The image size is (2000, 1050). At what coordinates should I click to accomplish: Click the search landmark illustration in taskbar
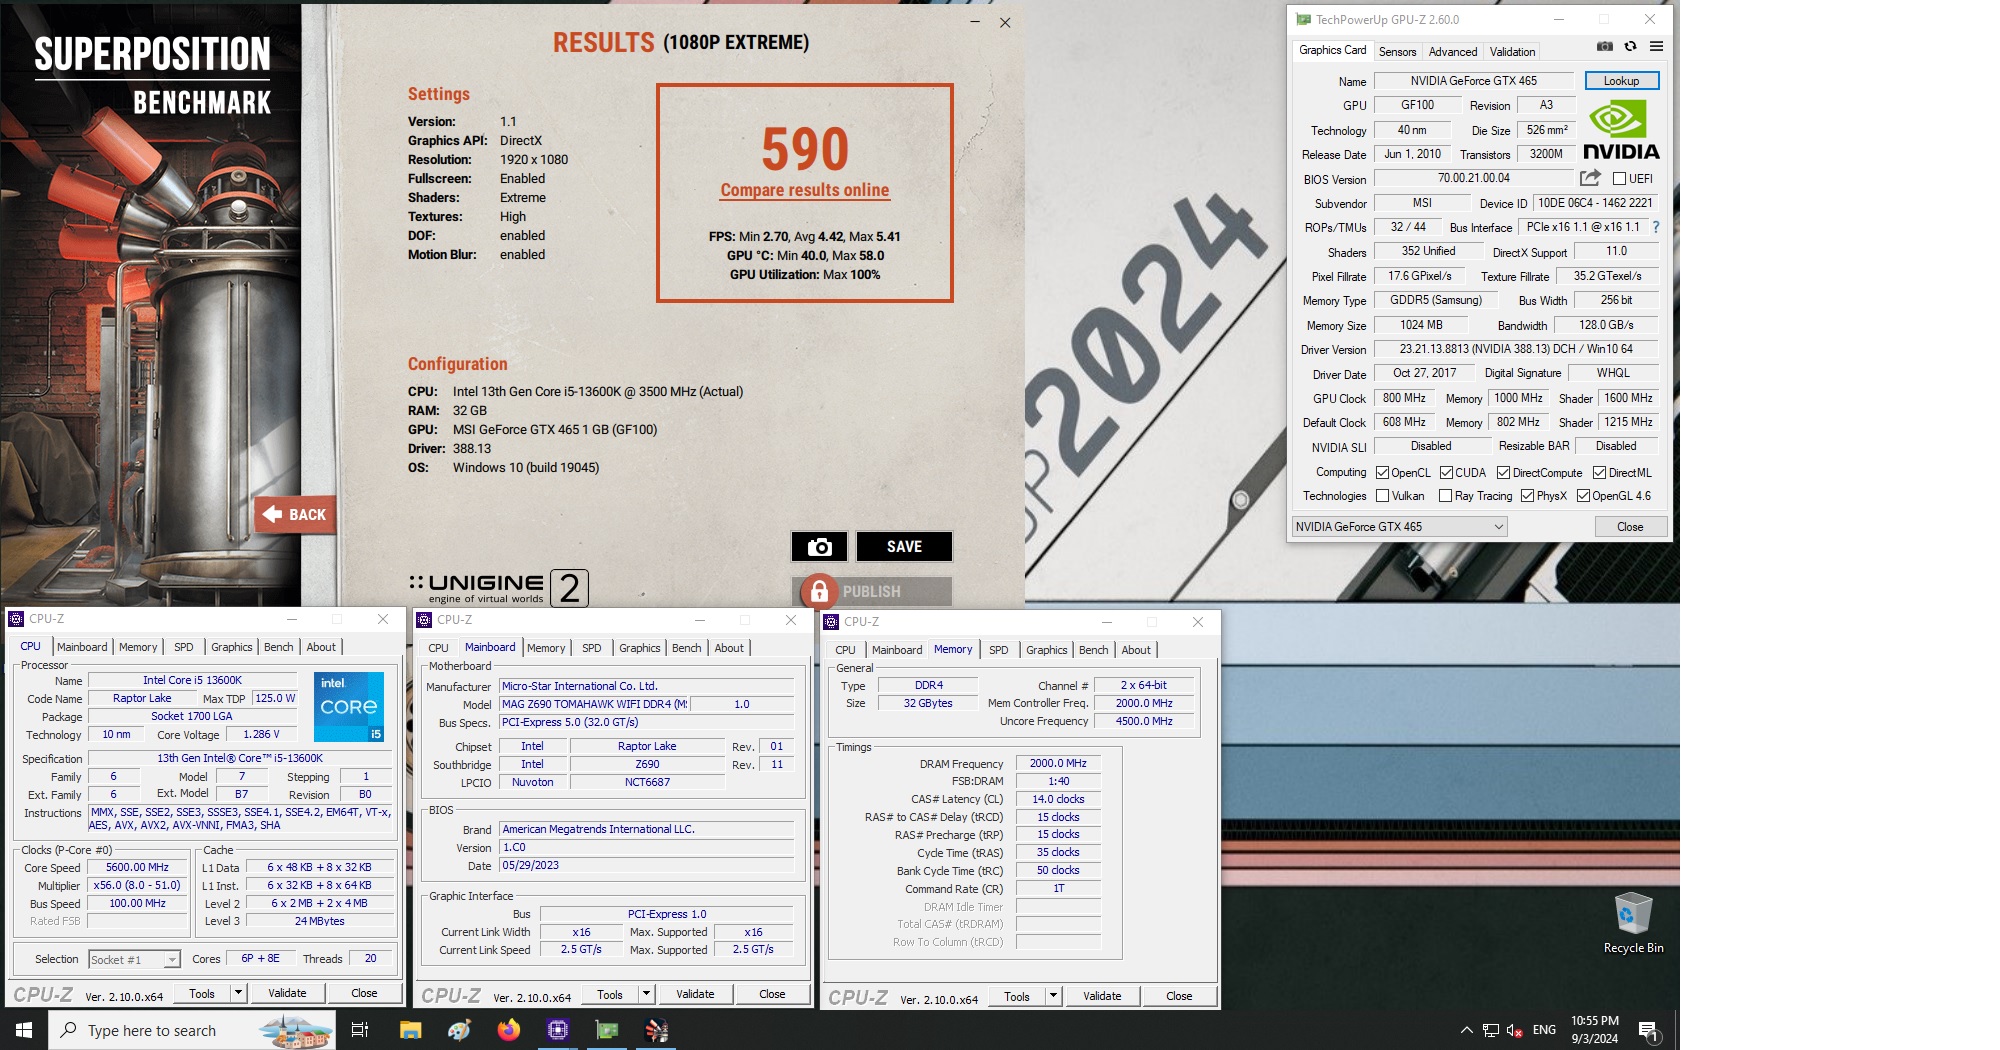coord(296,1031)
